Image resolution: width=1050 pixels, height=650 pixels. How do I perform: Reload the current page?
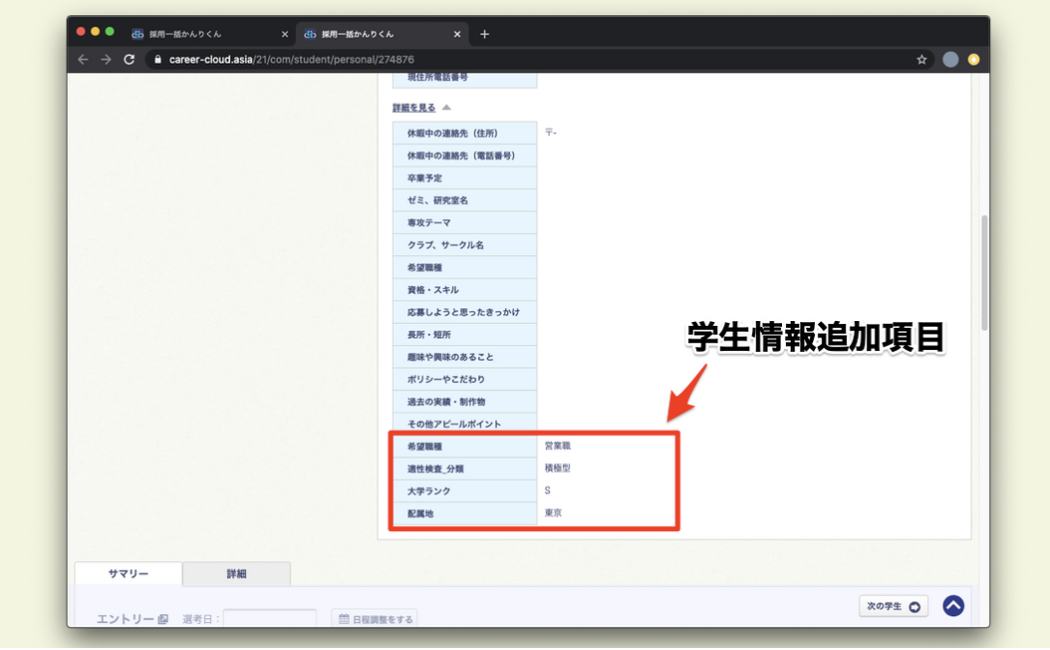pyautogui.click(x=129, y=60)
